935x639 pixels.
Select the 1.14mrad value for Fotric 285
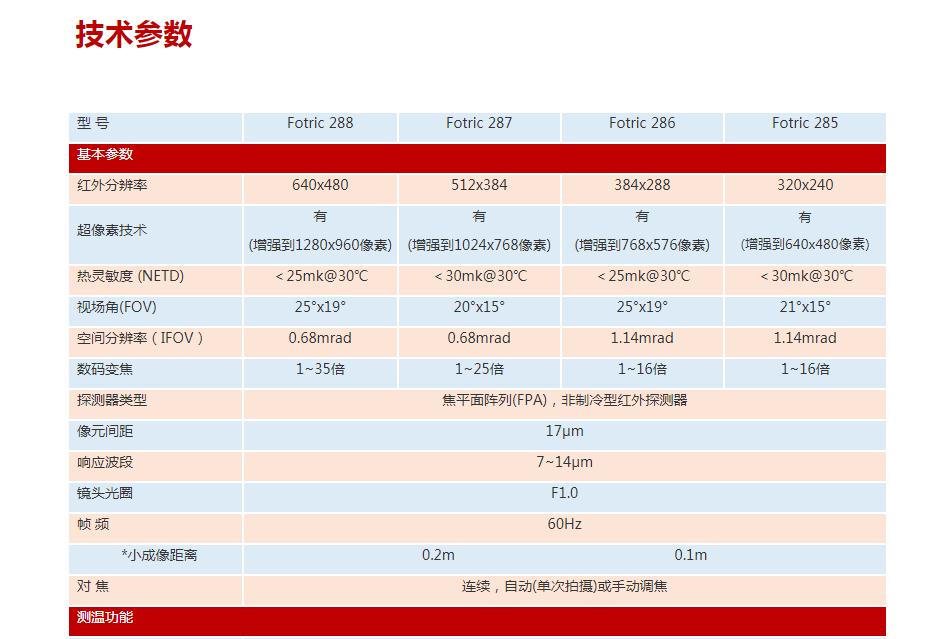point(805,338)
